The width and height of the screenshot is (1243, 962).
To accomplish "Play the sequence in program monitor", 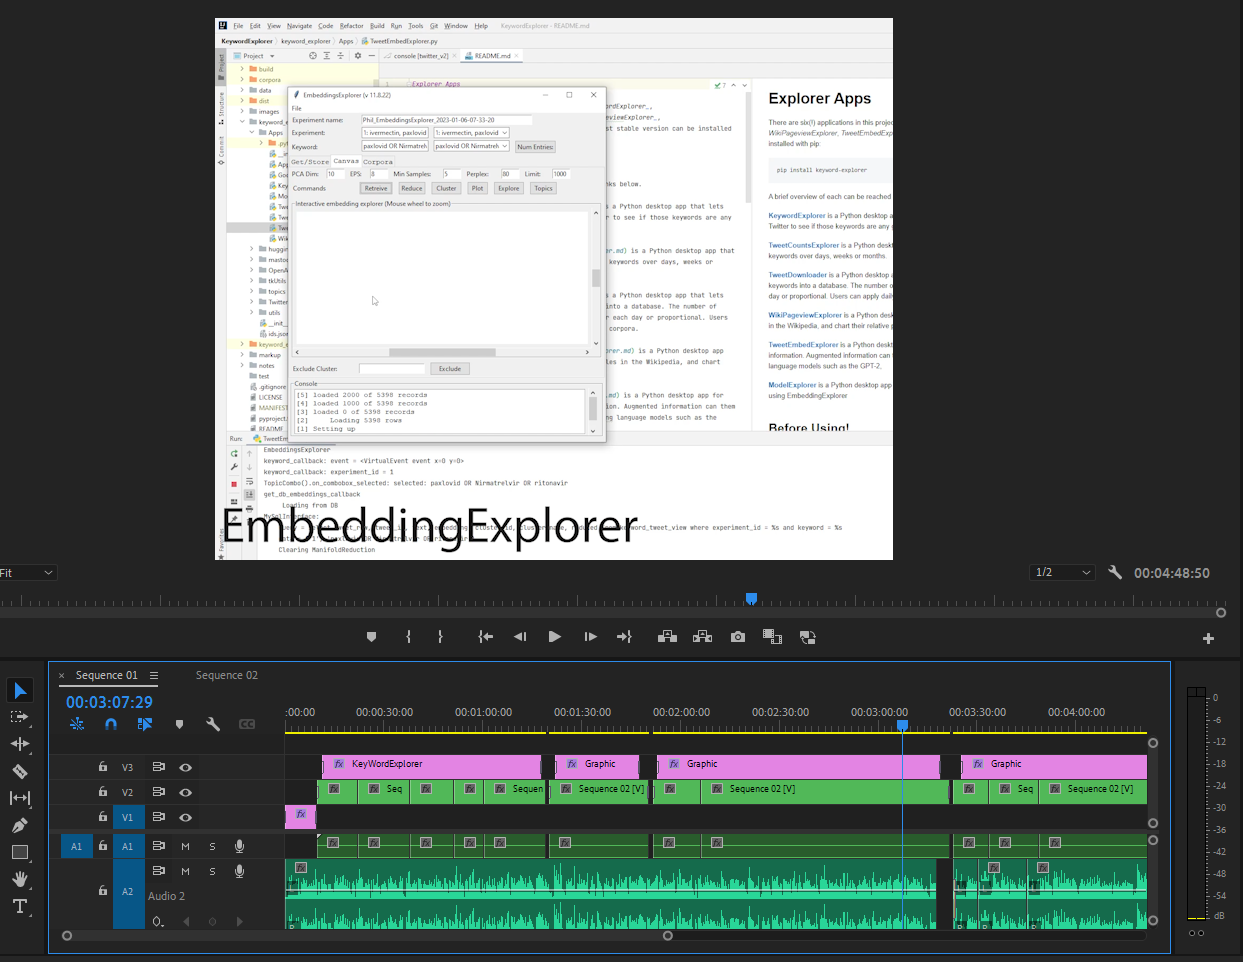I will (x=554, y=637).
